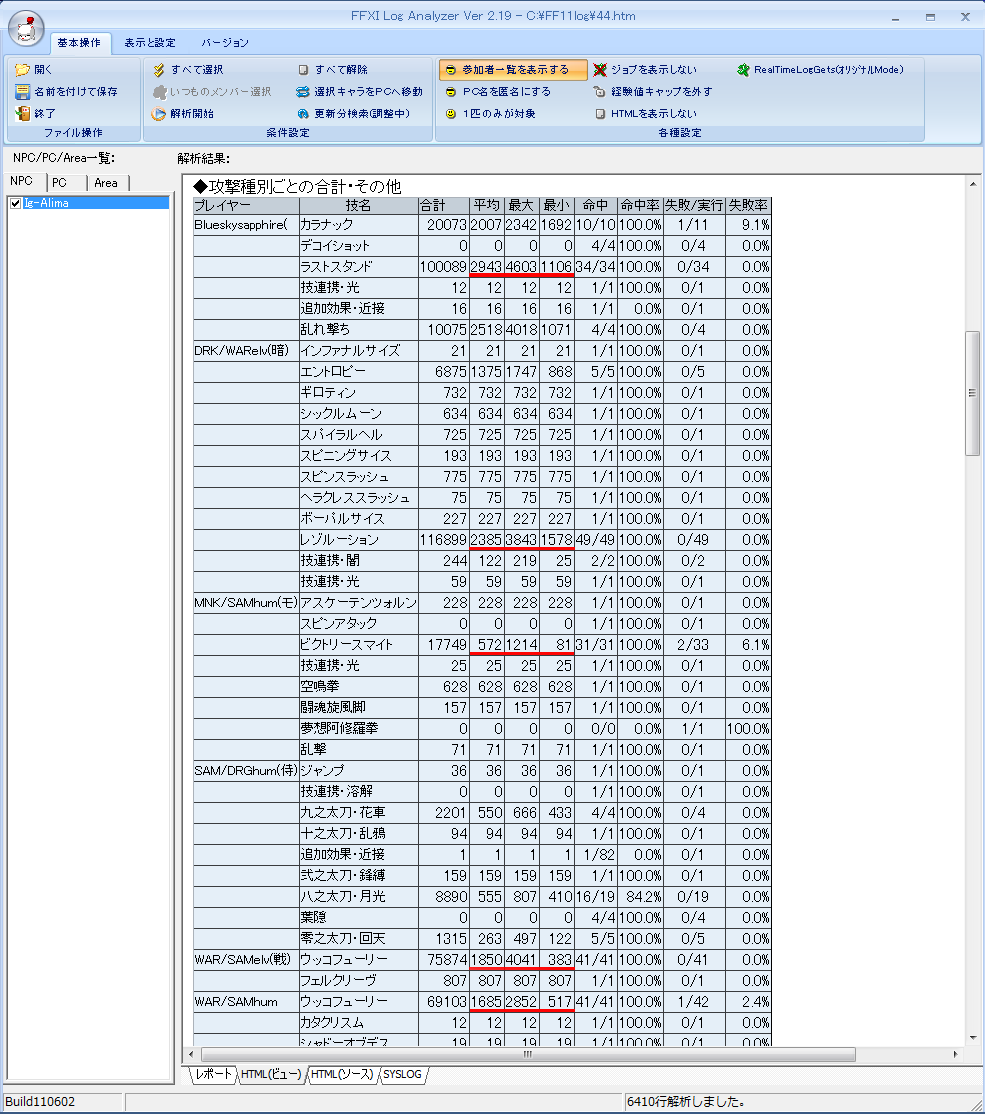Image resolution: width=985 pixels, height=1114 pixels.
Task: Click 選択キャラをPCへ移動 icon
Action: pyautogui.click(x=304, y=92)
